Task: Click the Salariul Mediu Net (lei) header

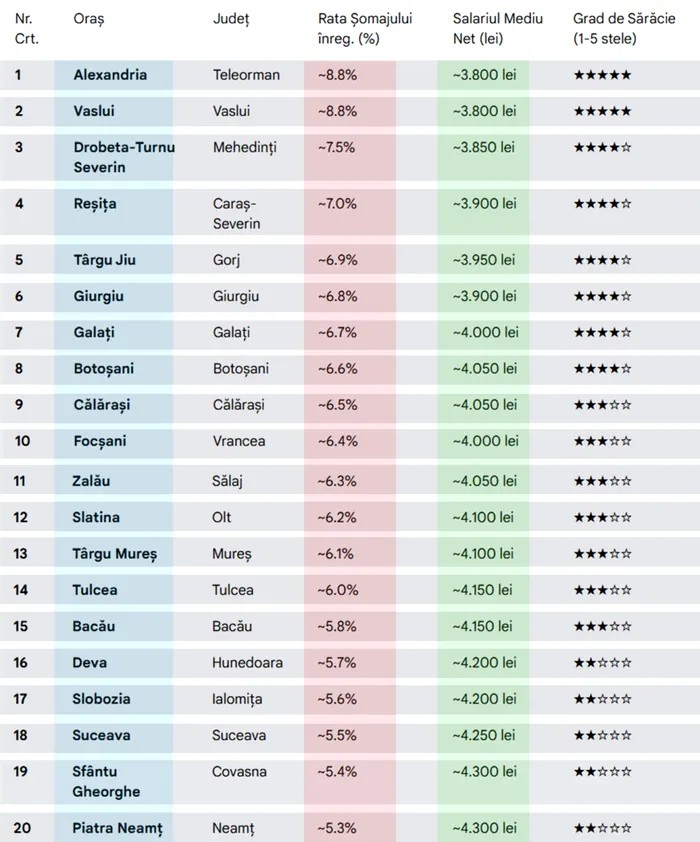Action: [492, 29]
